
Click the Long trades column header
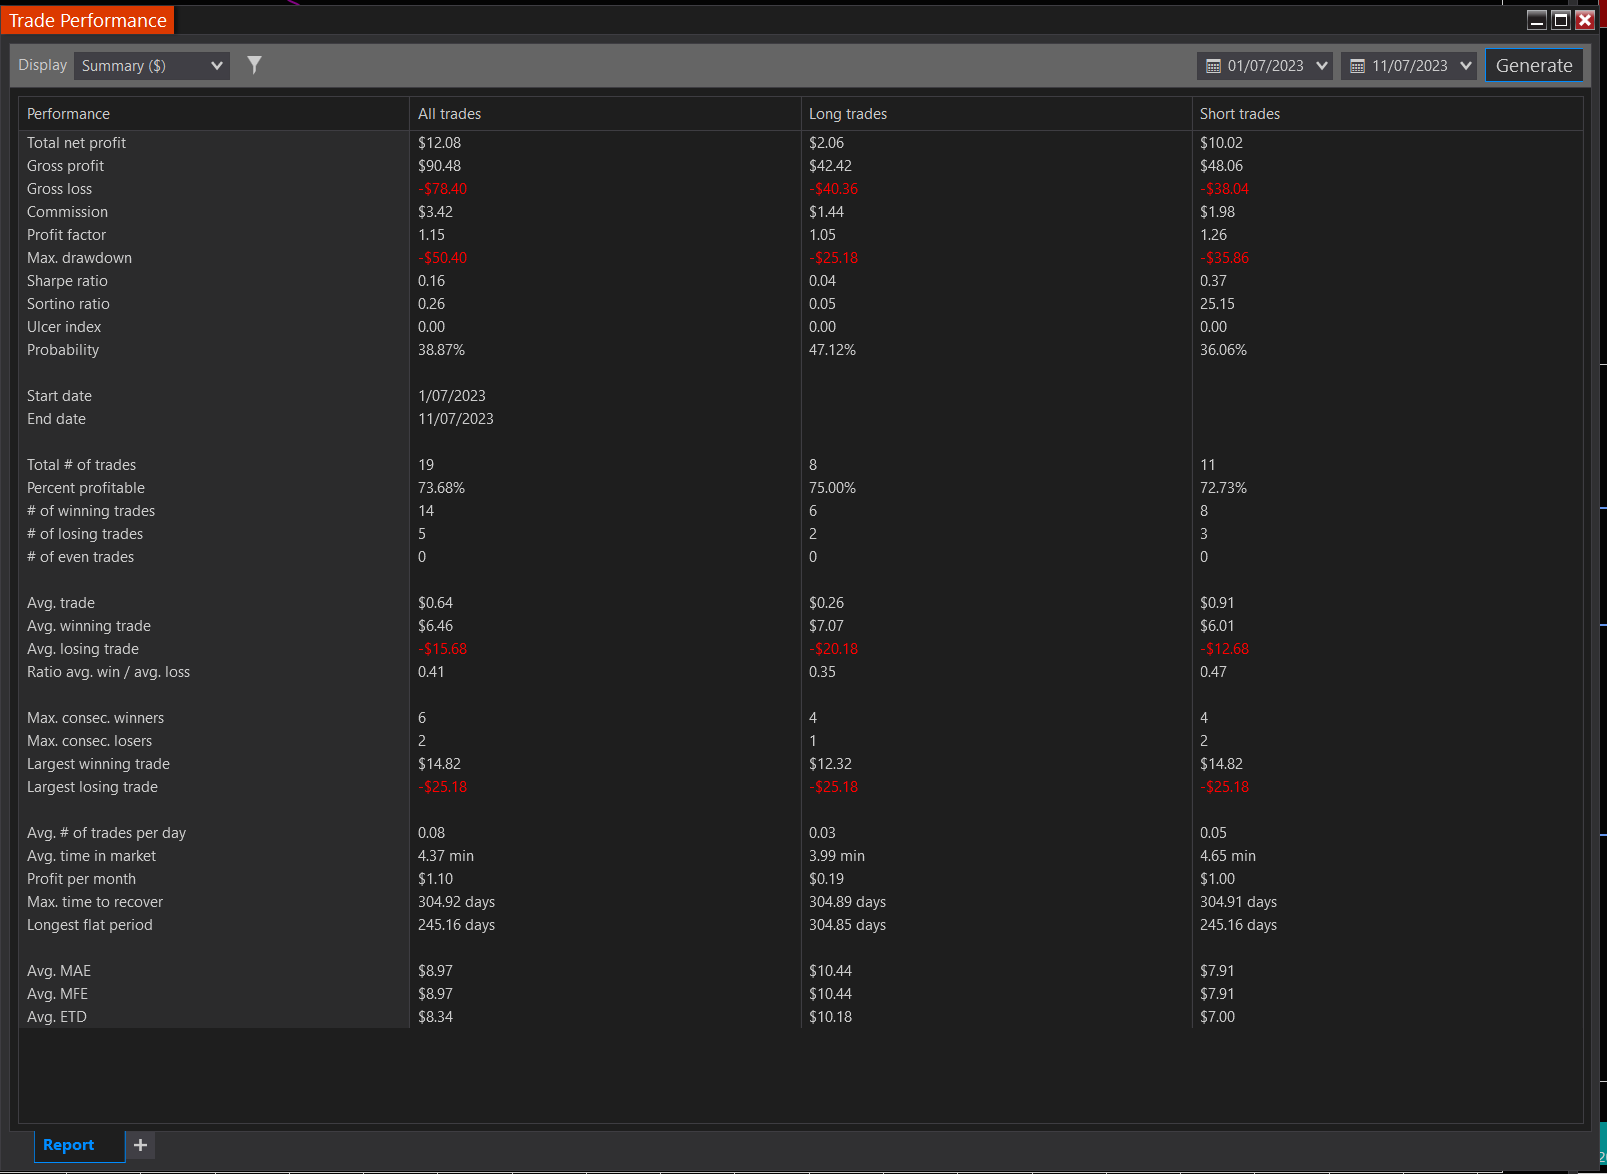(847, 113)
